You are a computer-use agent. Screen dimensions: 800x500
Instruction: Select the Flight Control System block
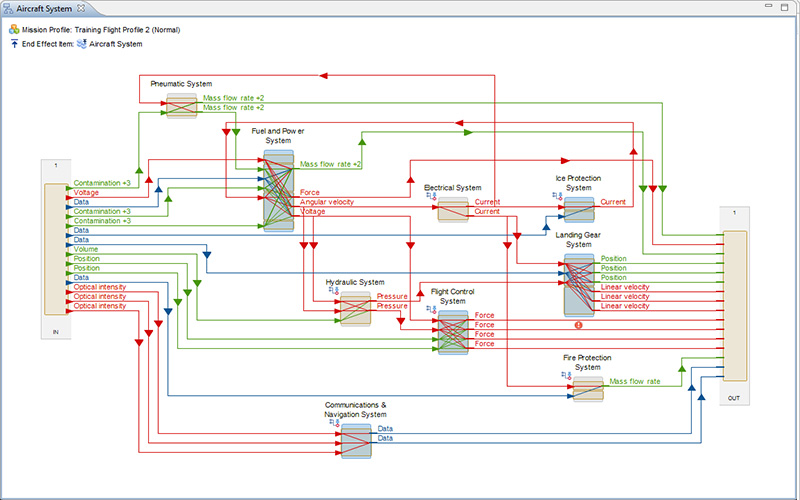pos(453,333)
